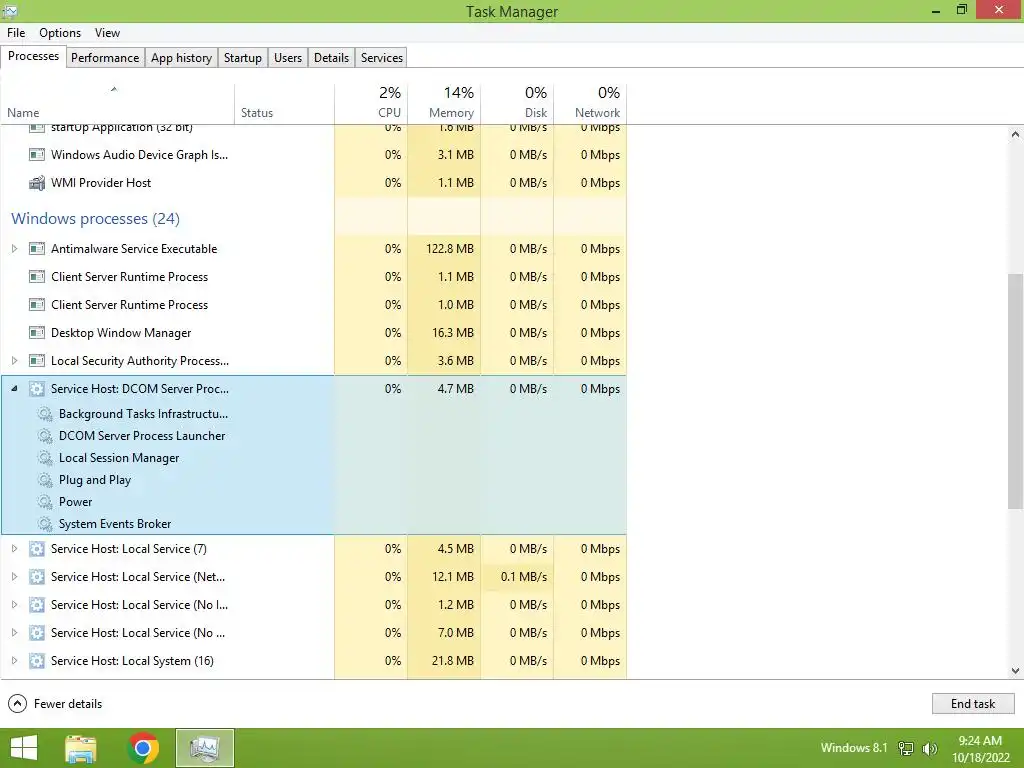Switch to the Startup tab

pos(243,57)
